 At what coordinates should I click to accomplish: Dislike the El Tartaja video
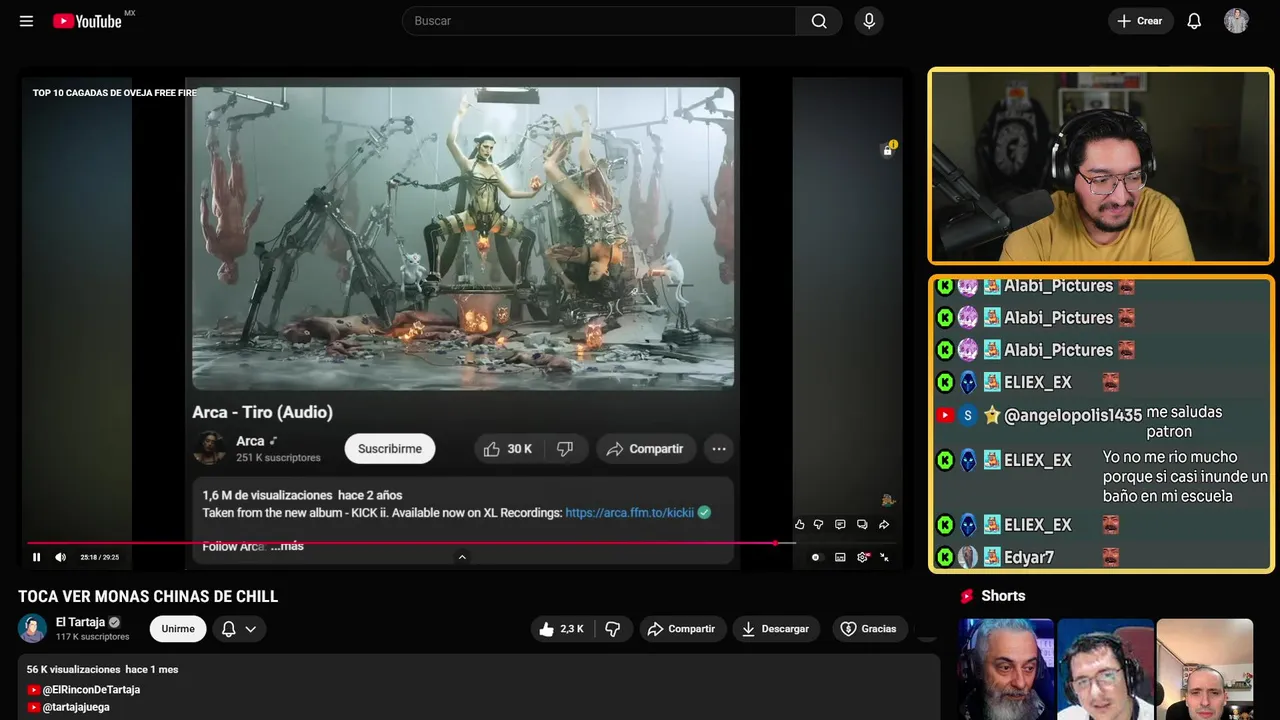(613, 629)
